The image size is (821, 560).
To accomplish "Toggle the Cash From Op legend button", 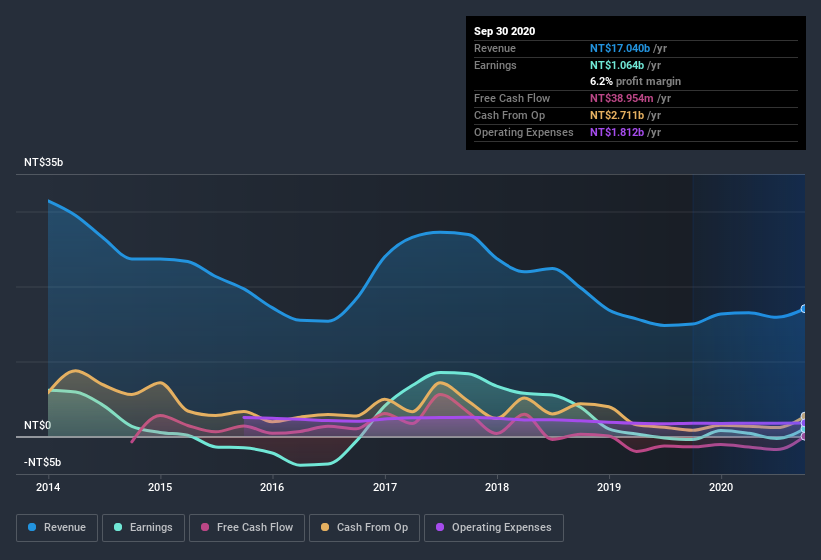I will pyautogui.click(x=364, y=528).
